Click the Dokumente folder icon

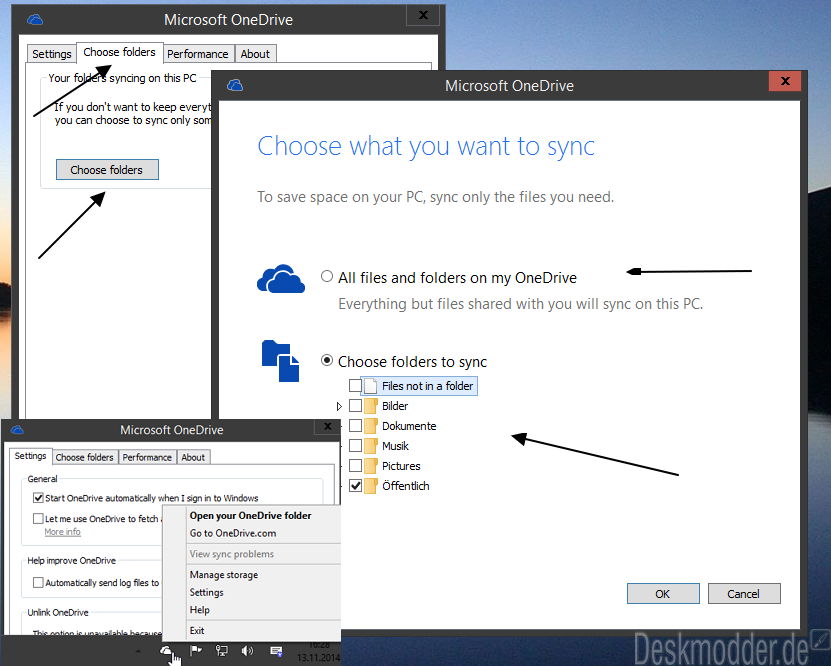[x=371, y=426]
